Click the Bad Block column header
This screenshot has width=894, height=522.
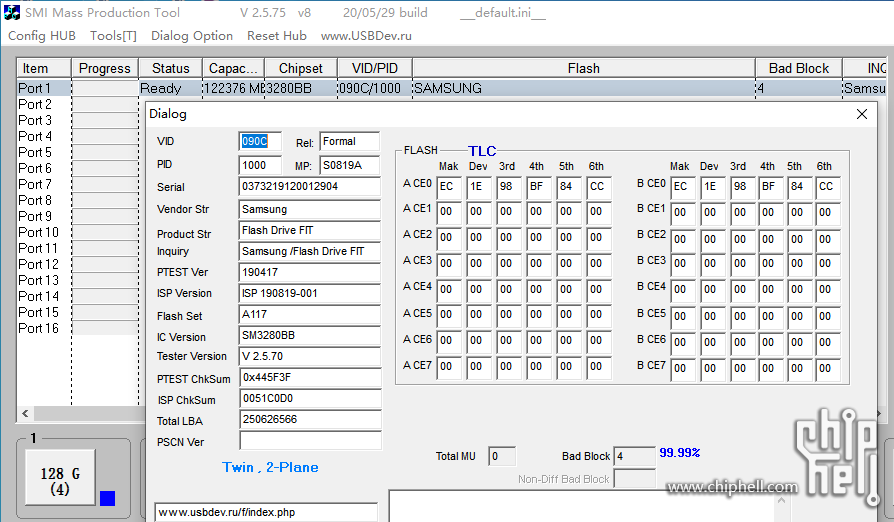pos(798,68)
